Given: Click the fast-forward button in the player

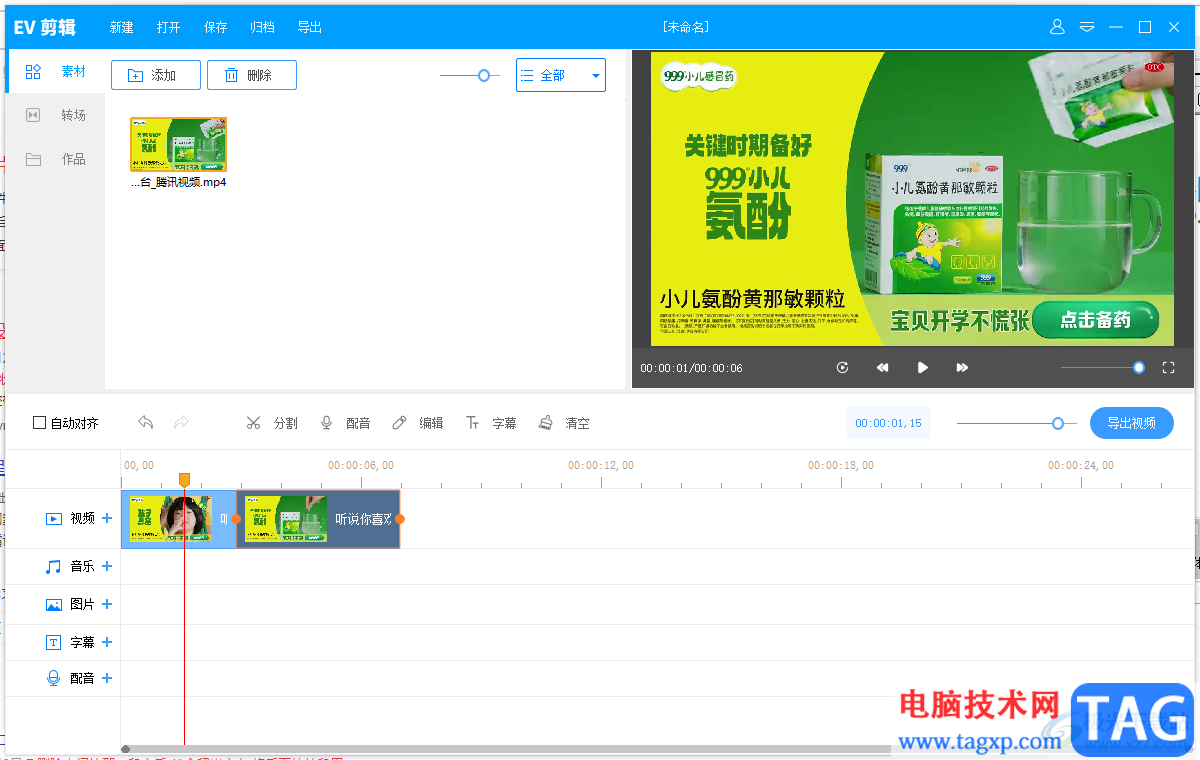Looking at the screenshot, I should 962,368.
